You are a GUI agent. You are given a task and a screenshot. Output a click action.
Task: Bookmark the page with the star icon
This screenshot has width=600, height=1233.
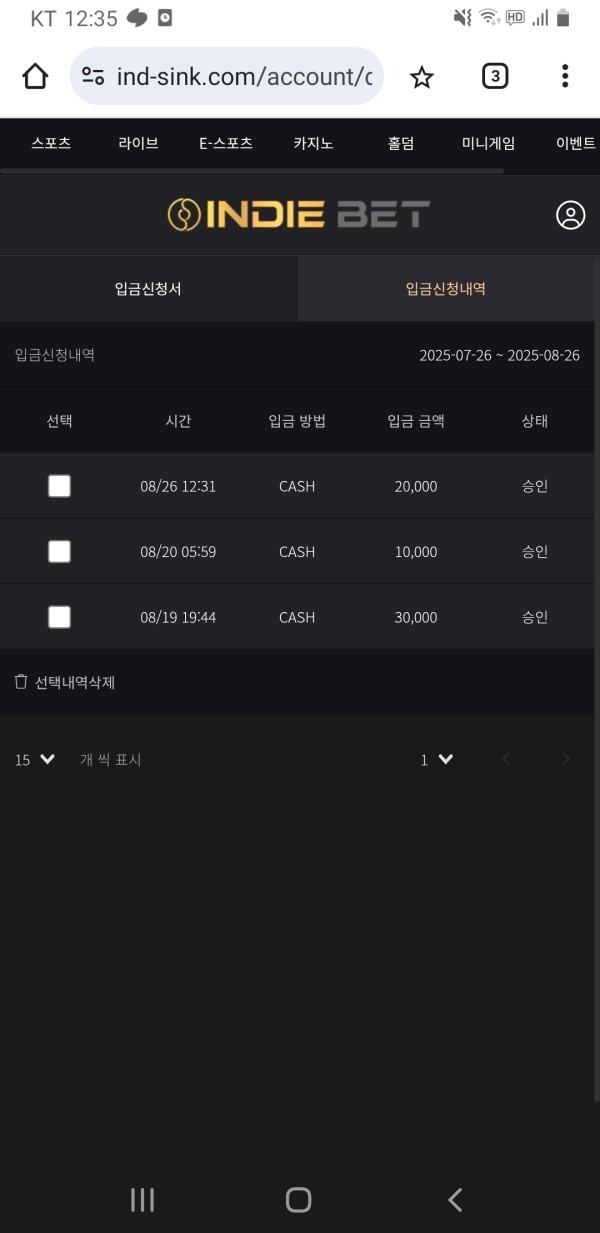[x=421, y=76]
